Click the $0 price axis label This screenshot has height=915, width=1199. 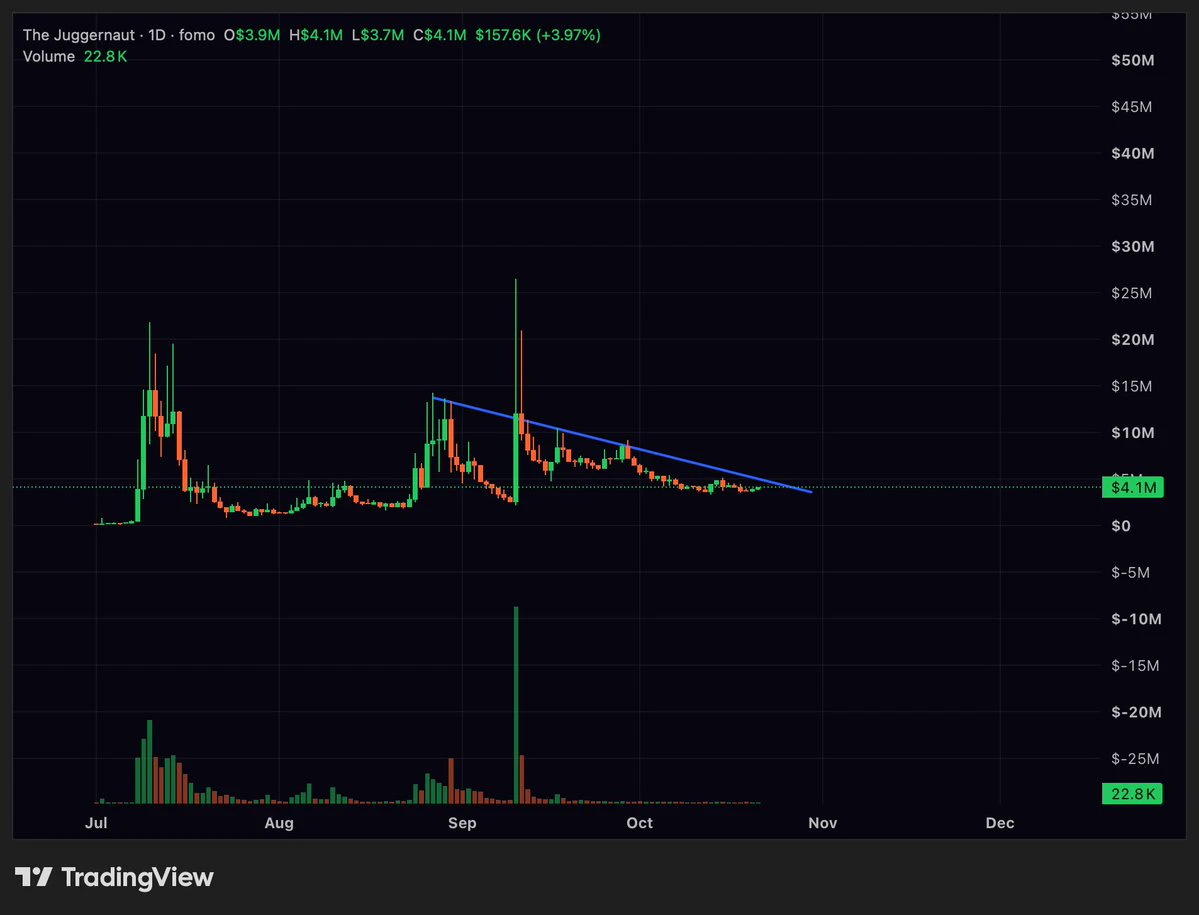[1121, 526]
